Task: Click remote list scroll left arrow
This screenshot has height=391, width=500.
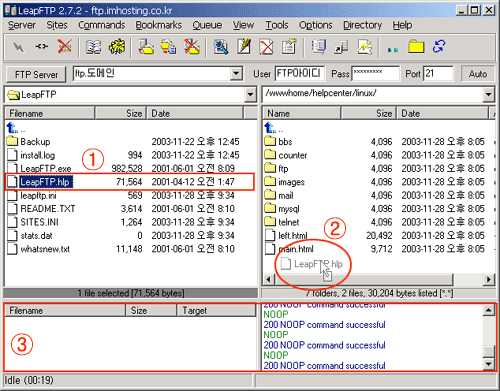Action: point(268,279)
